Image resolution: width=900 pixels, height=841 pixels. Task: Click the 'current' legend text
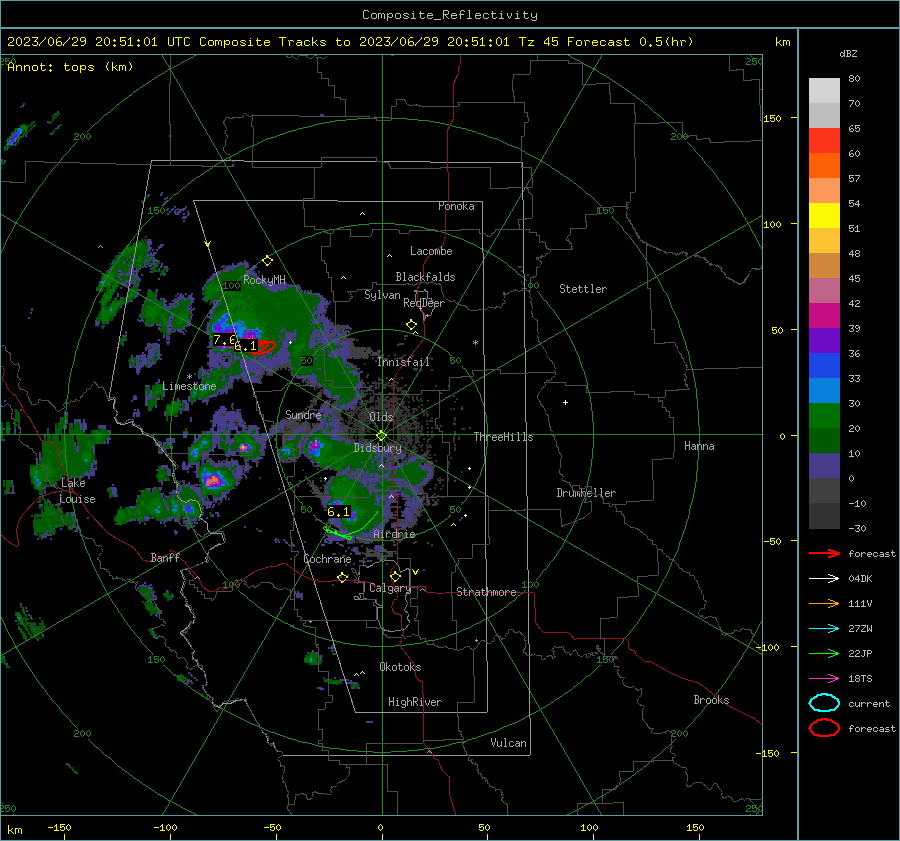tap(869, 703)
